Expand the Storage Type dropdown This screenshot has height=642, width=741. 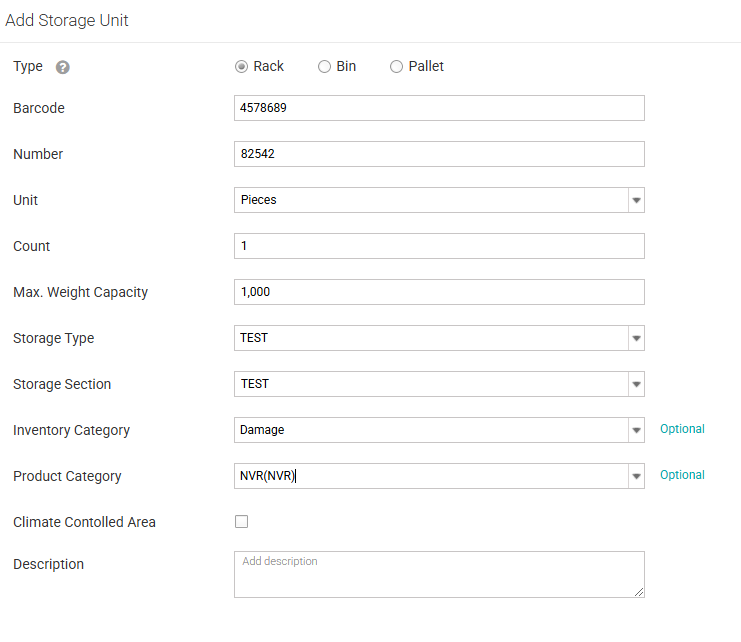pyautogui.click(x=636, y=338)
